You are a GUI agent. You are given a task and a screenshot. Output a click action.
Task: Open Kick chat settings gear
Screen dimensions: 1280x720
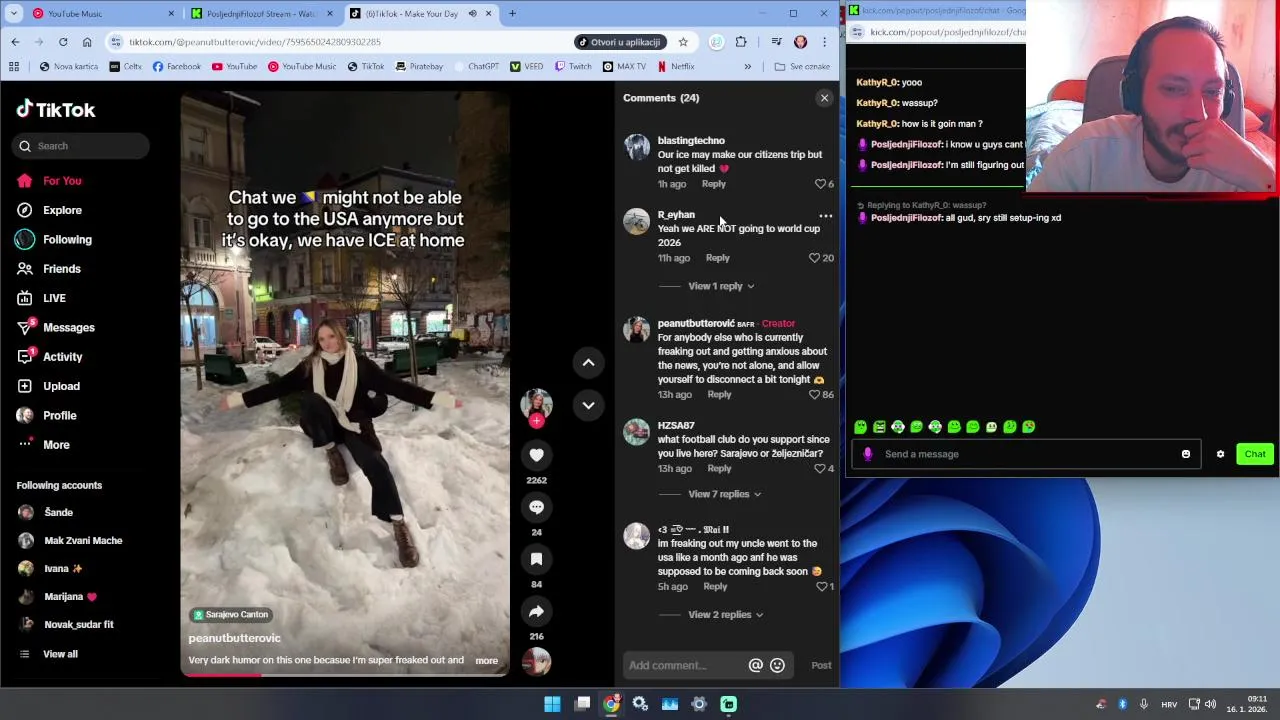click(x=1220, y=454)
